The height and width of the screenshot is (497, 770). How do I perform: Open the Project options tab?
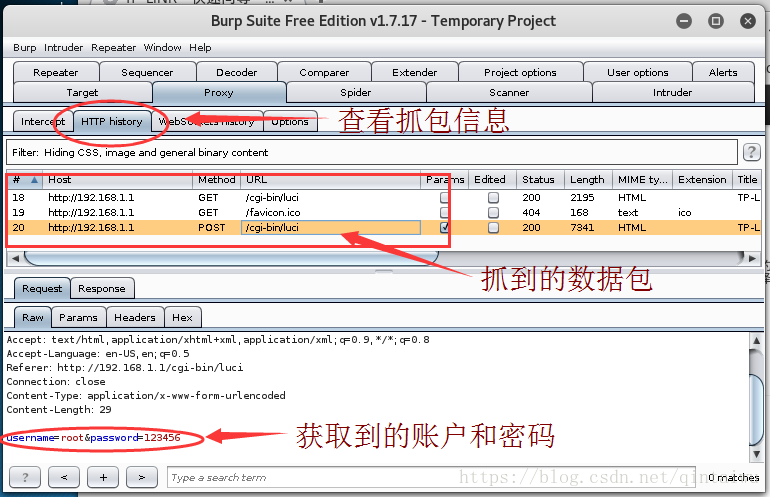coord(521,72)
